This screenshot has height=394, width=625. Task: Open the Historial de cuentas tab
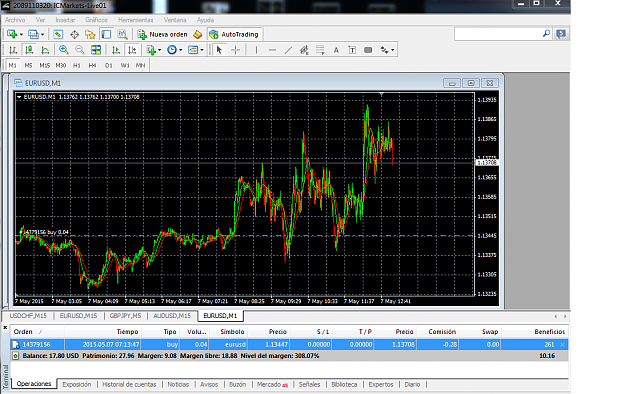point(130,384)
